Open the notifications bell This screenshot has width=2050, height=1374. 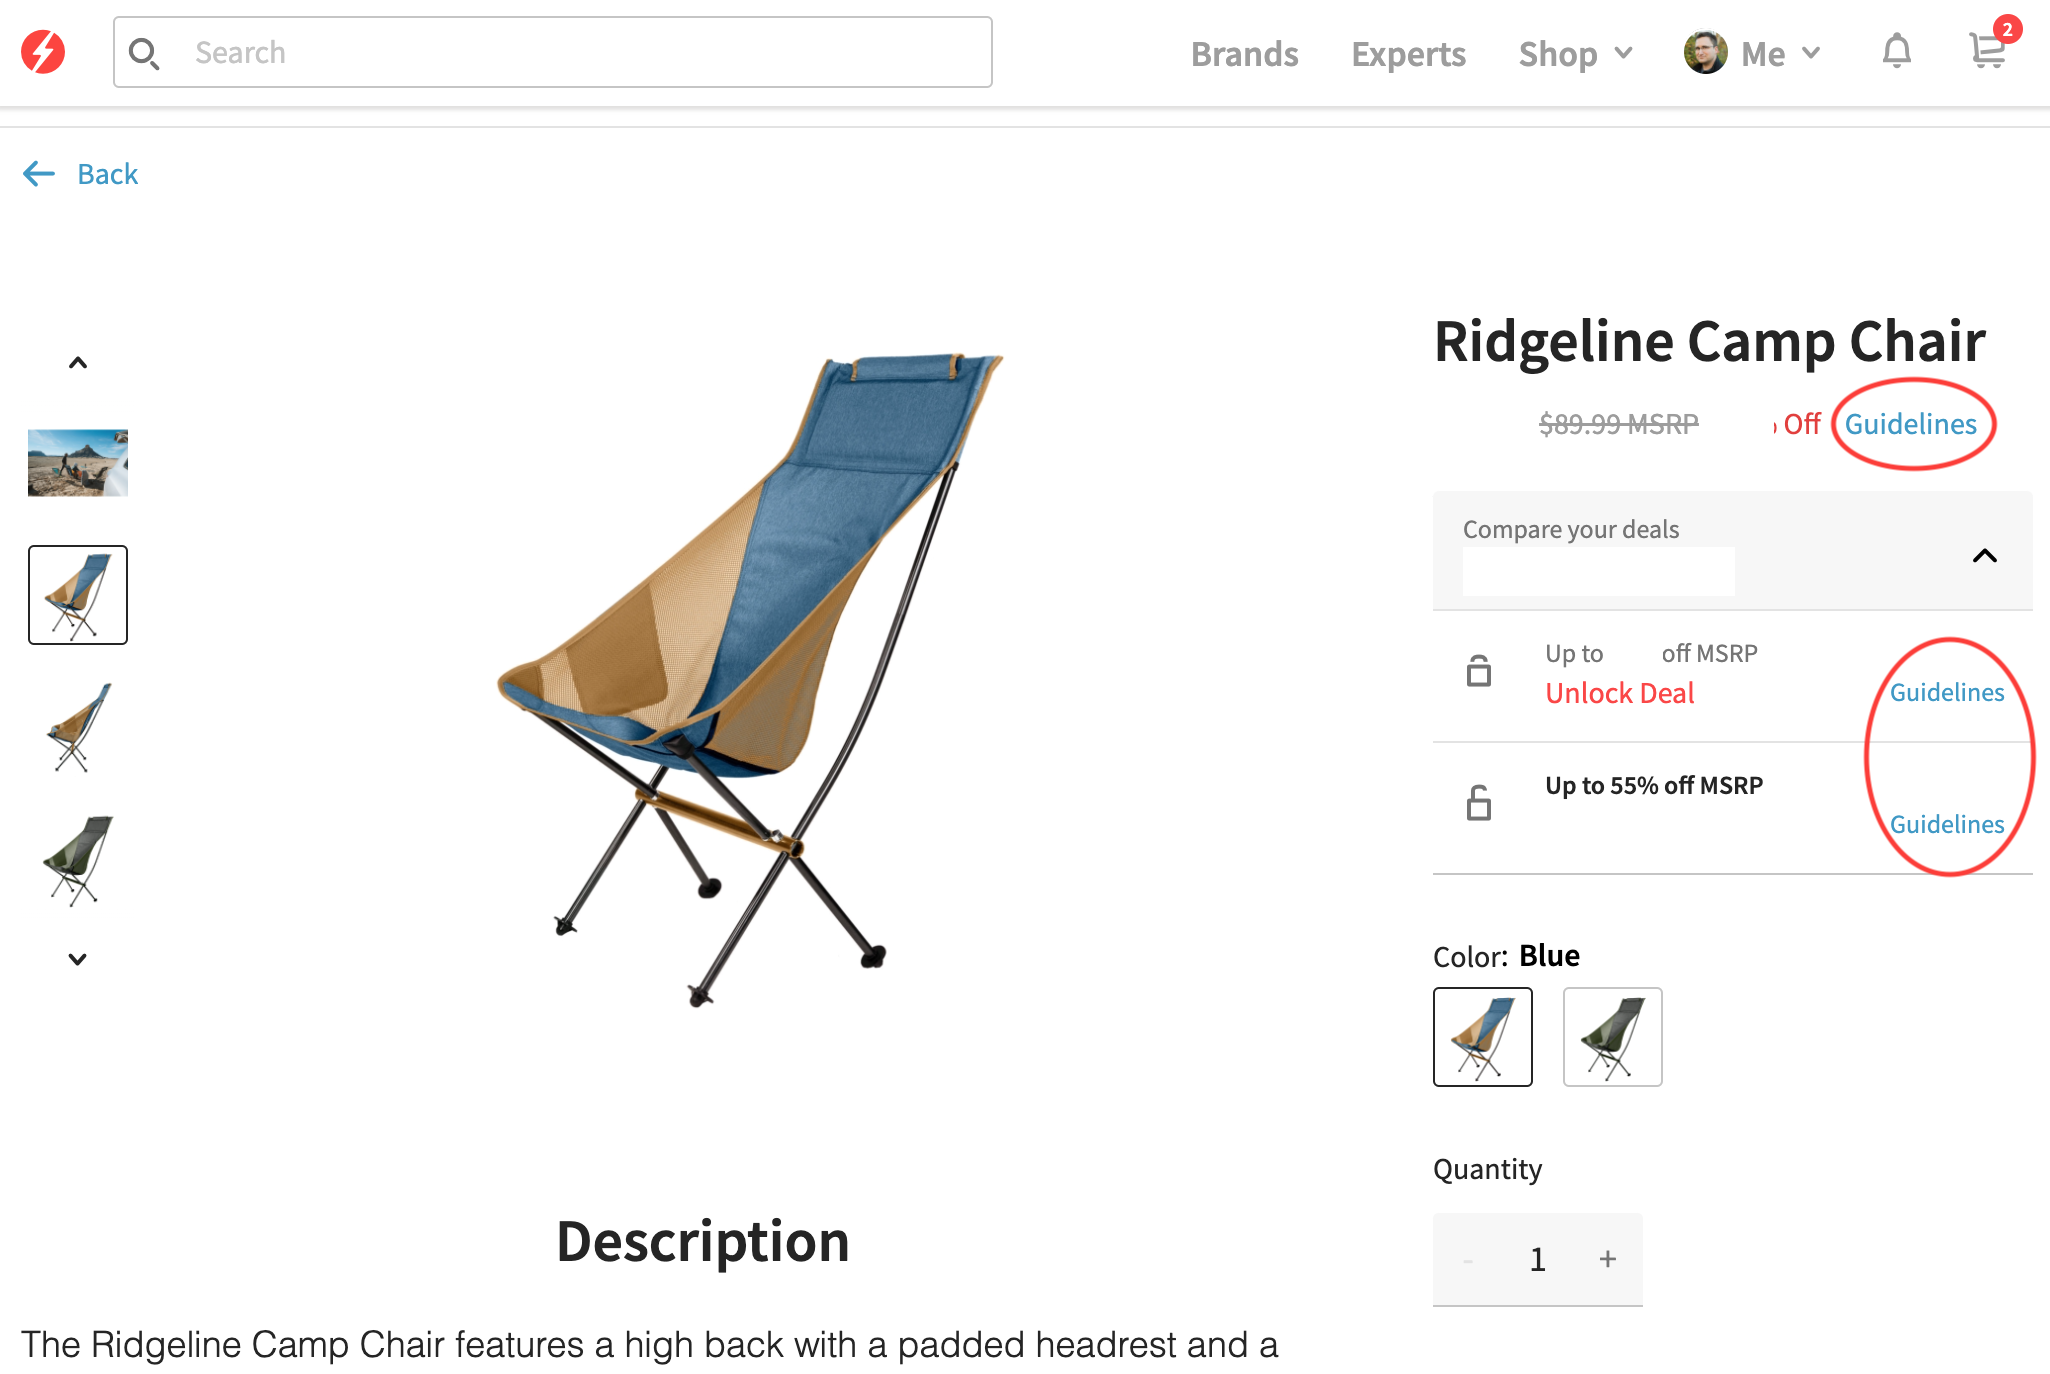click(1896, 51)
